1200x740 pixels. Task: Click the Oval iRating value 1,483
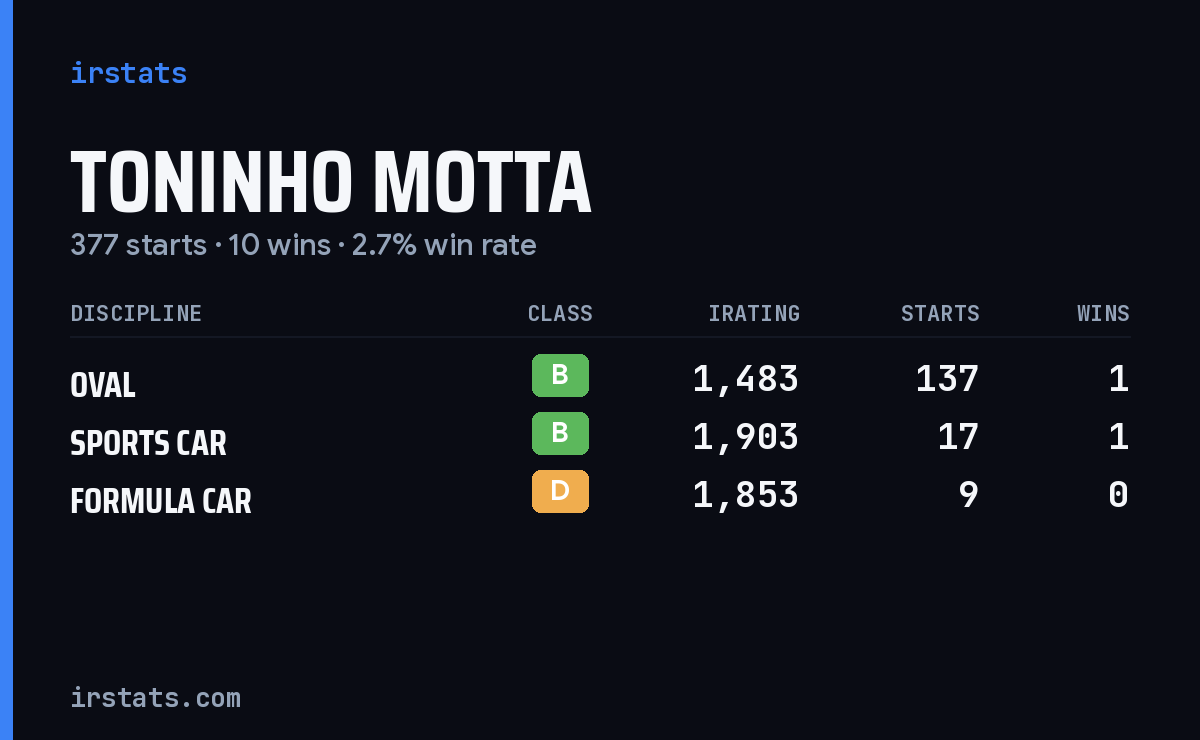pyautogui.click(x=746, y=379)
